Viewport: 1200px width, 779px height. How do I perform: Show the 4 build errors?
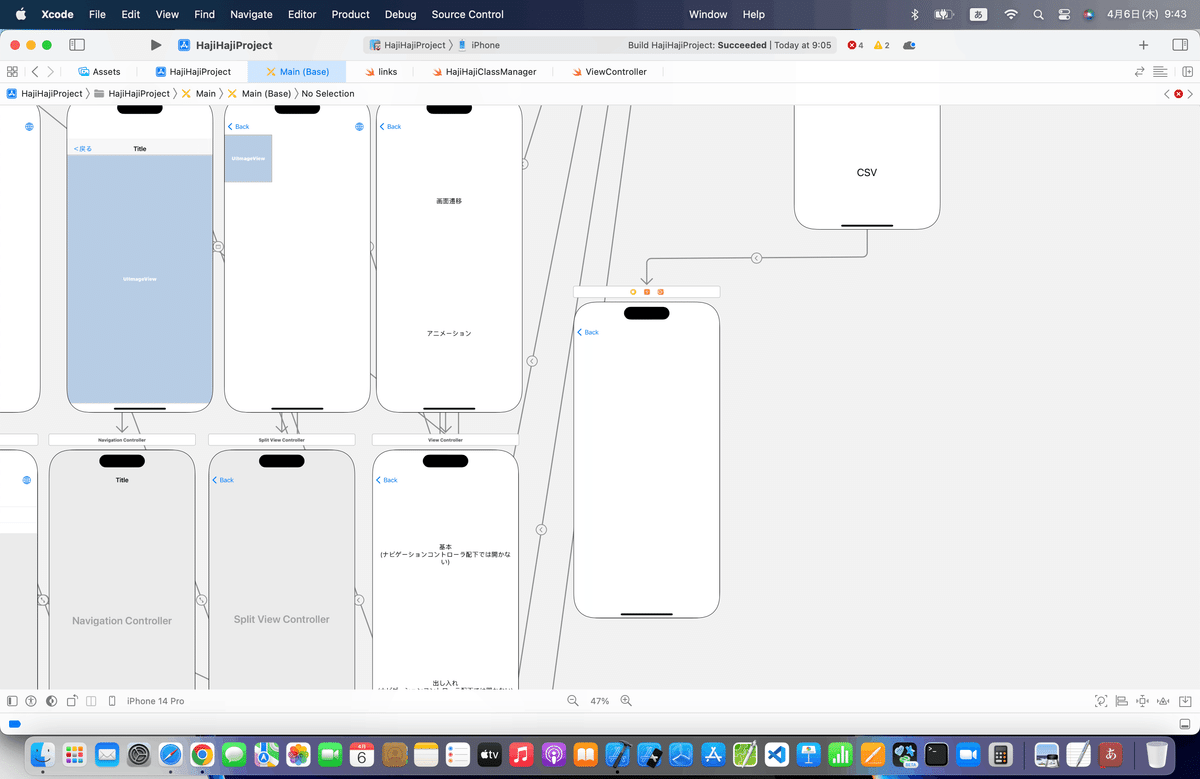coord(855,45)
